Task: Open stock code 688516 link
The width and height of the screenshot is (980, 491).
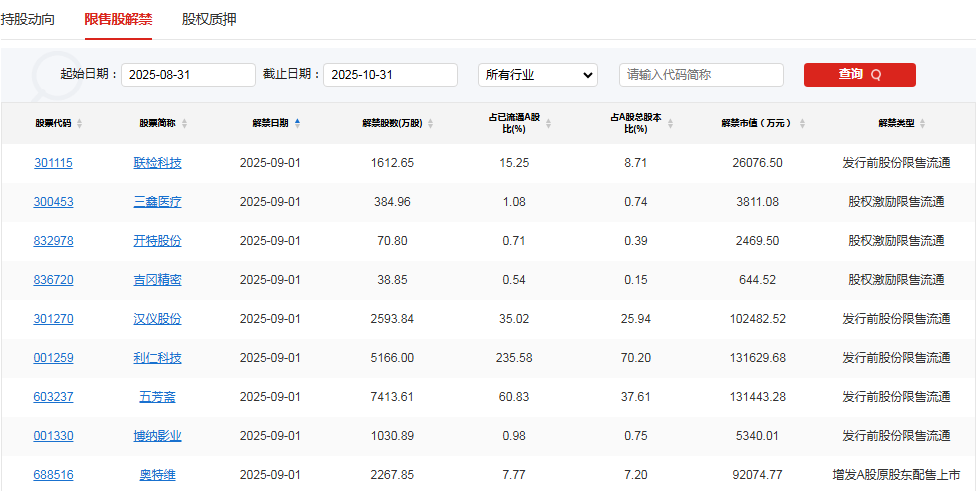Action: (53, 475)
